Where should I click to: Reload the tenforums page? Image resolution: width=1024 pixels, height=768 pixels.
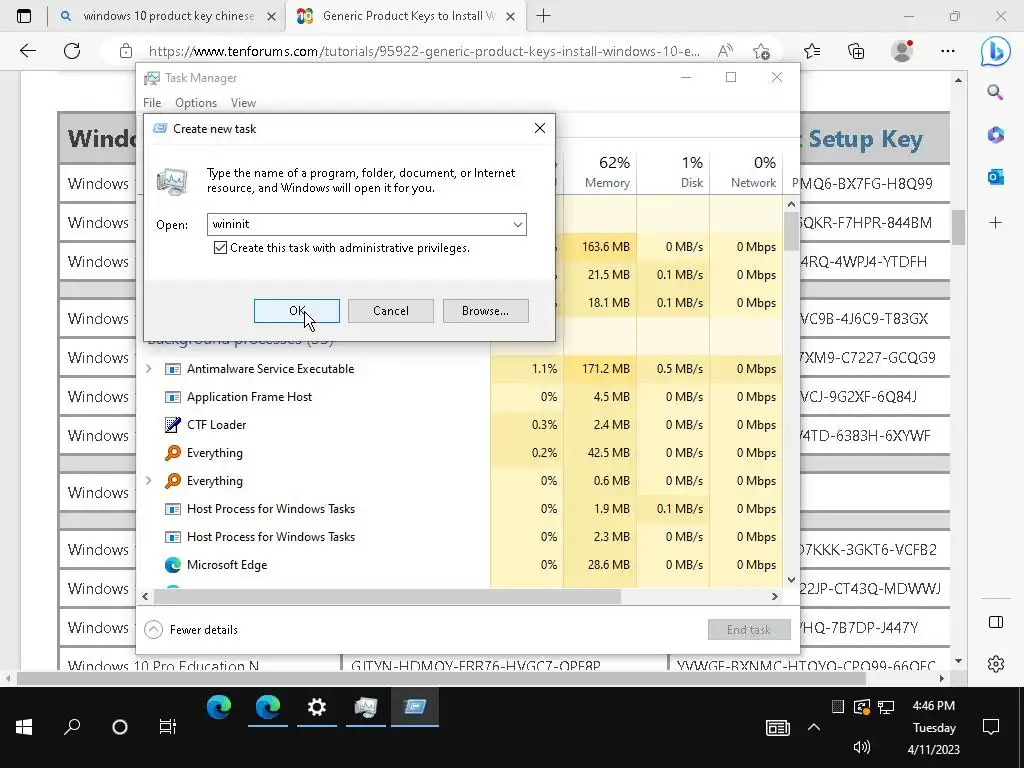[72, 51]
